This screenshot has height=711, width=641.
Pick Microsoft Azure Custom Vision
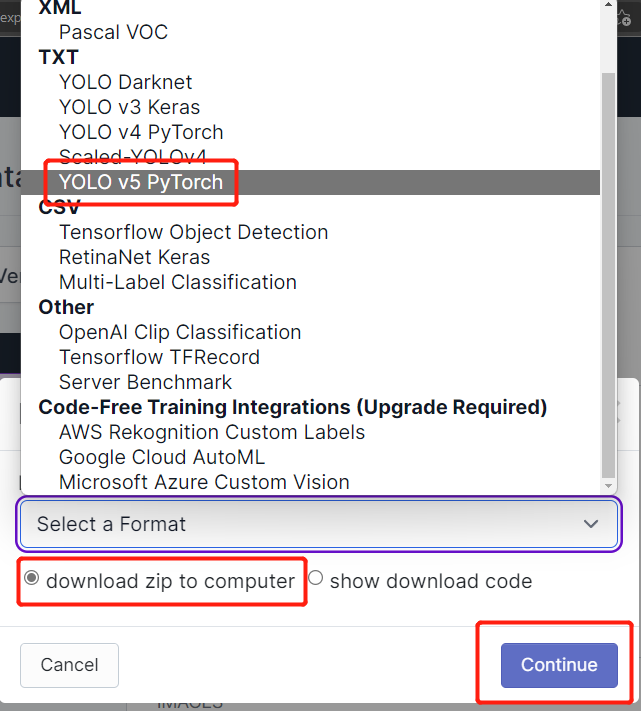204,482
